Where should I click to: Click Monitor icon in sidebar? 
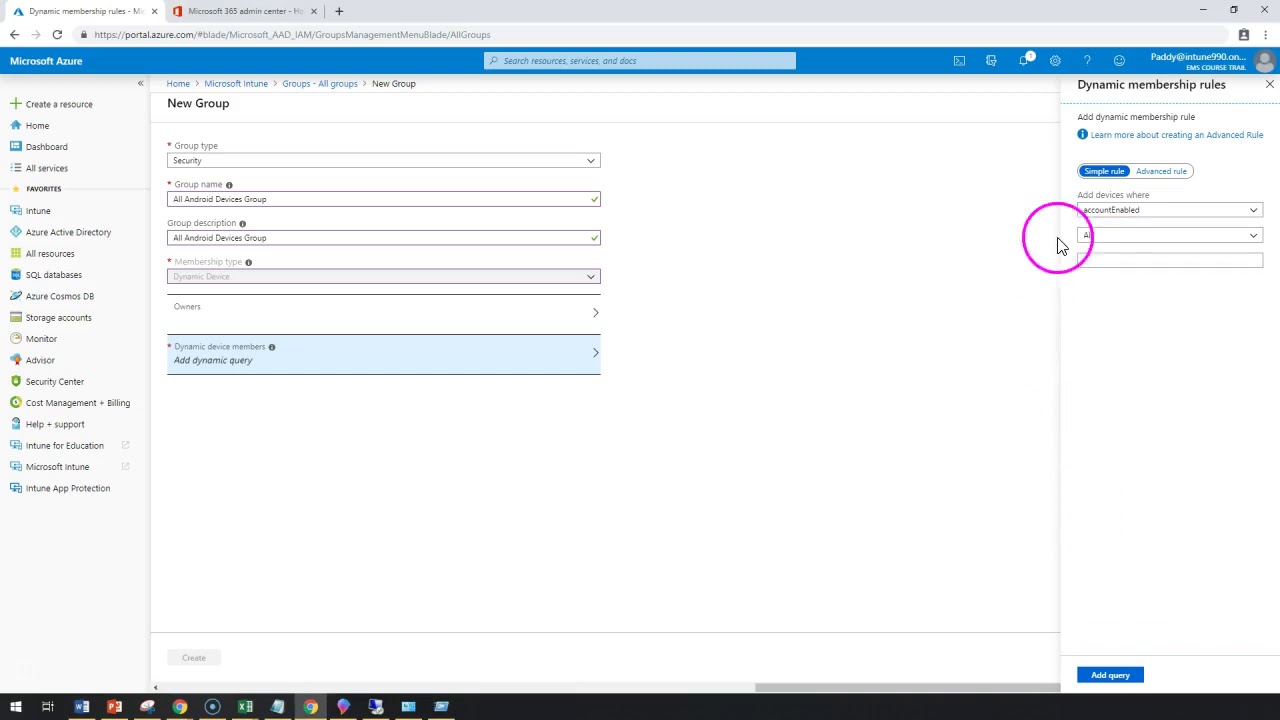pos(15,339)
